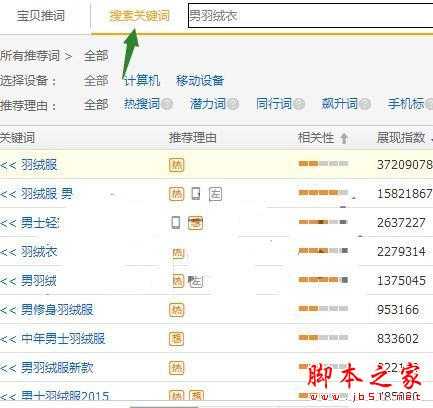Click the keyword 羽绒服 in the first row

(39, 165)
